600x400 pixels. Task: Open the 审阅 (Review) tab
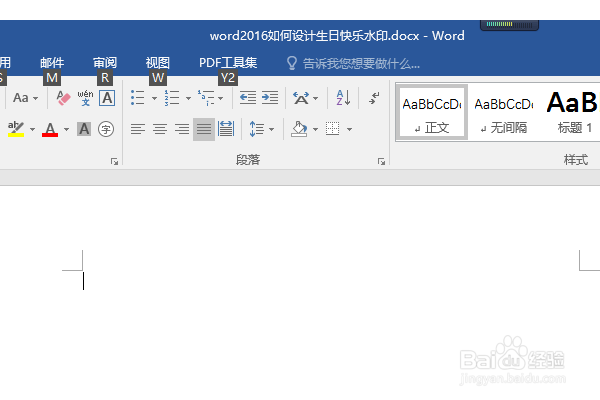(x=105, y=63)
